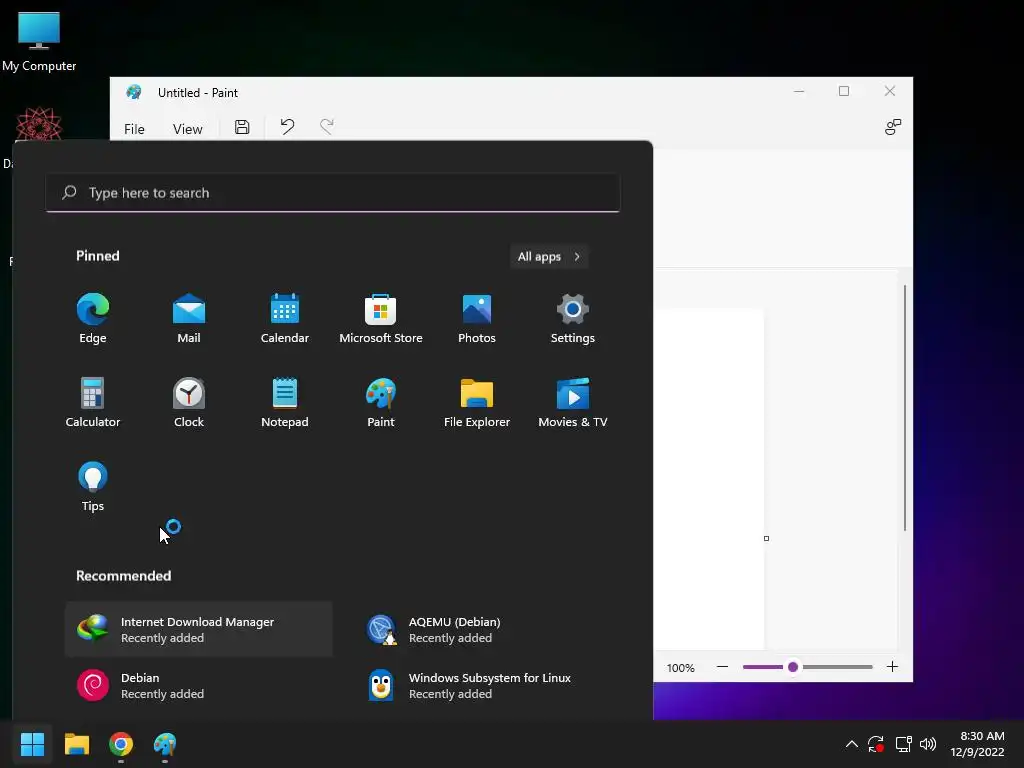Open recommended AQEMU (Debian) entry
This screenshot has width=1024, height=768.
coord(487,630)
